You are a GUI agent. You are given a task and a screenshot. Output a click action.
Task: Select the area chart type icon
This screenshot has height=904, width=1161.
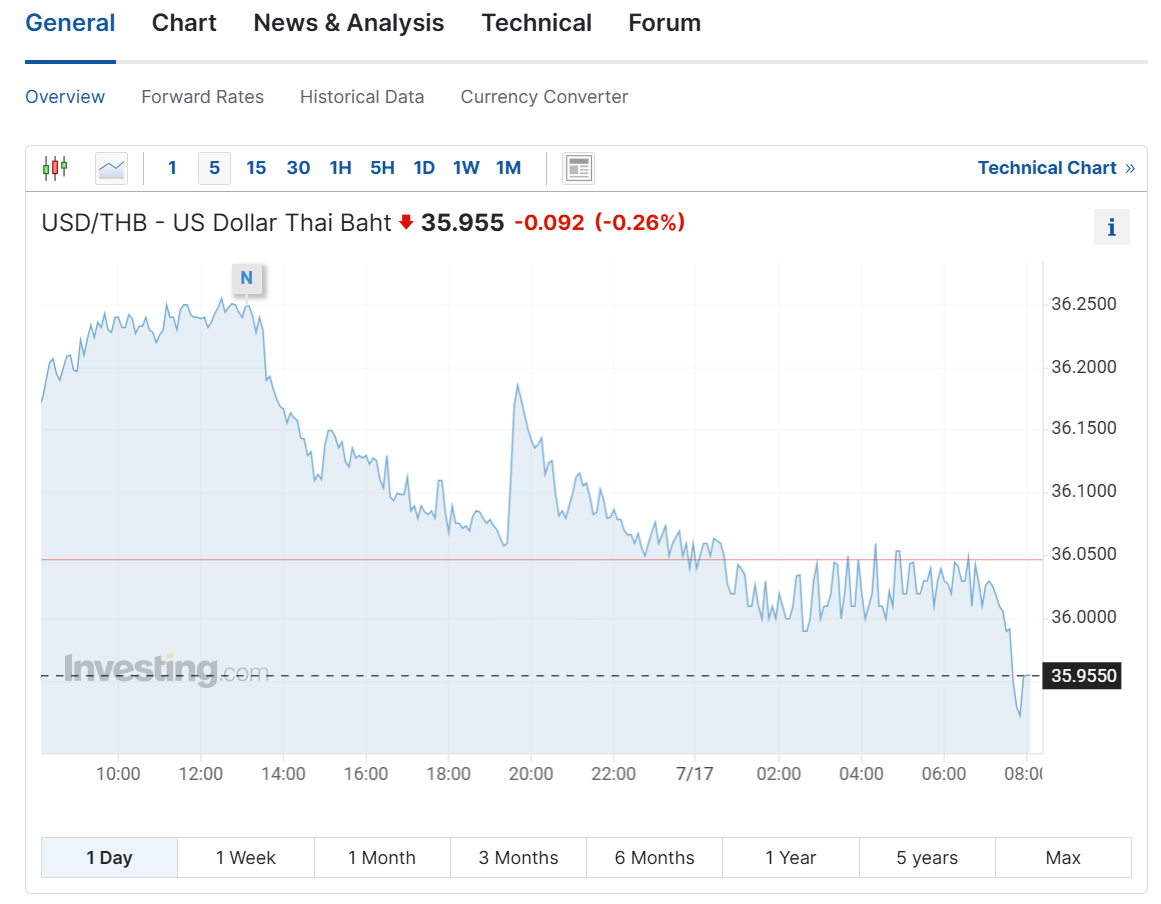click(112, 168)
